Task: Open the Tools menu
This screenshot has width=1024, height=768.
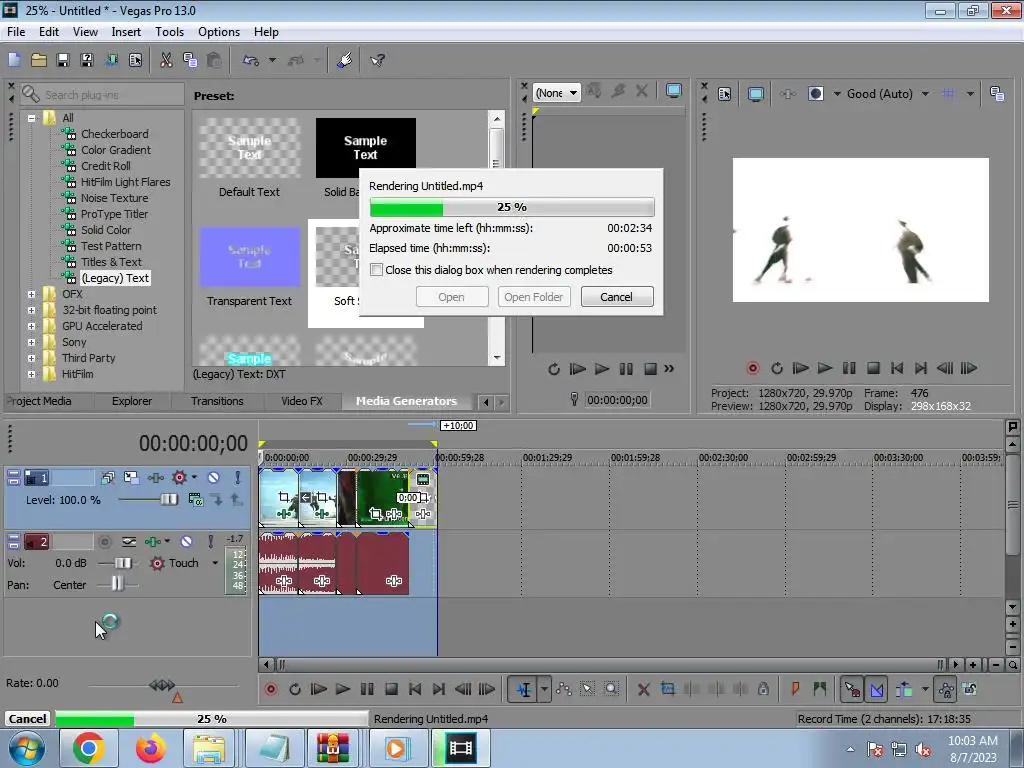Action: click(x=169, y=31)
